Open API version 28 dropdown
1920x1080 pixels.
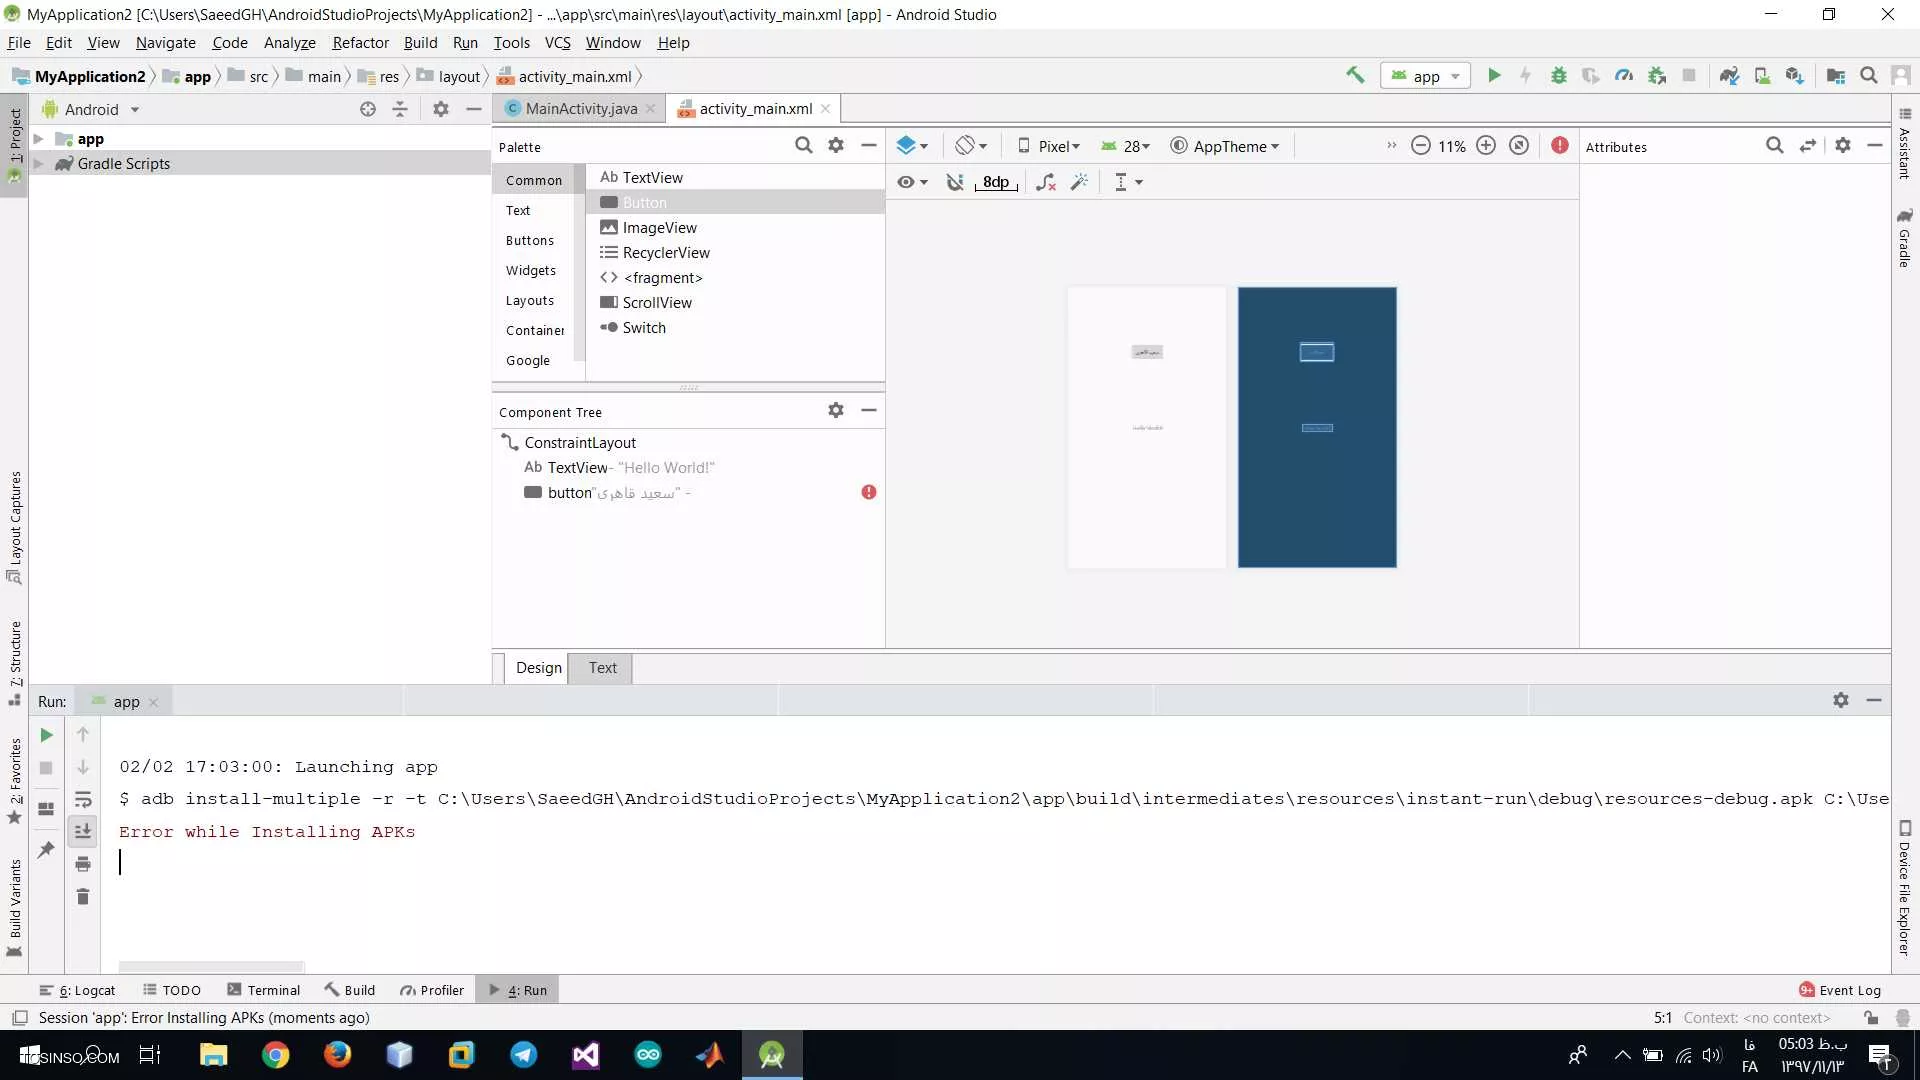click(x=1126, y=146)
